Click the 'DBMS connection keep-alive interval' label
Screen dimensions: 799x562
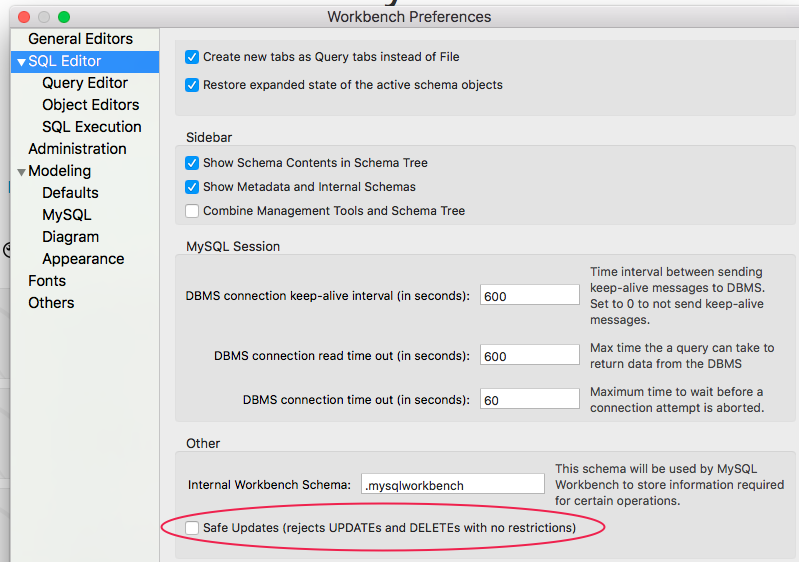tap(328, 296)
